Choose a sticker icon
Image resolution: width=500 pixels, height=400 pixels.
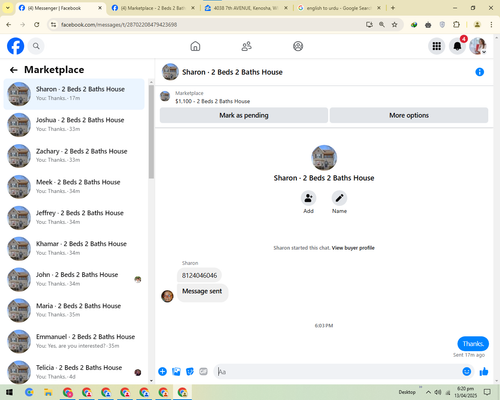click(x=190, y=371)
